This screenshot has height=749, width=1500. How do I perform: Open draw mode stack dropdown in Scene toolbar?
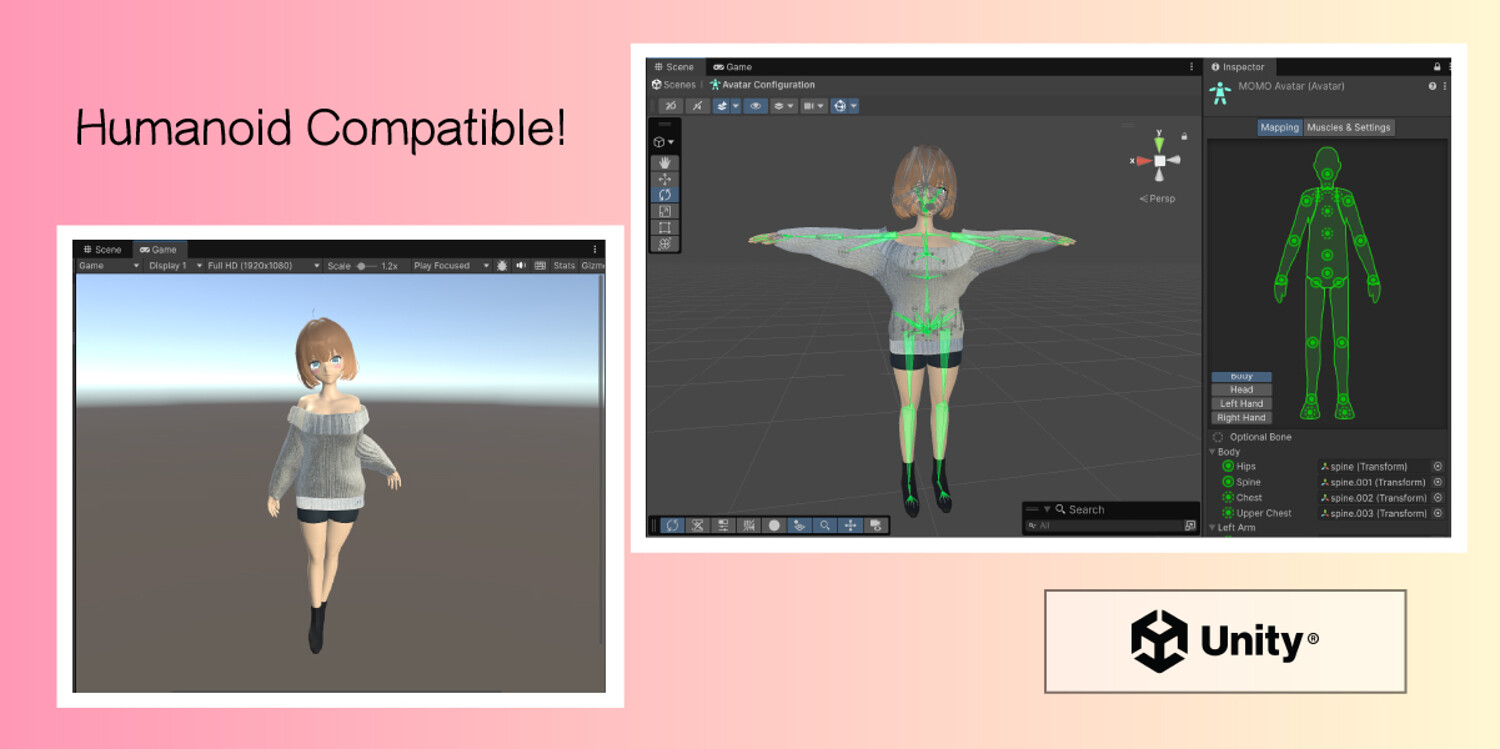pos(783,105)
